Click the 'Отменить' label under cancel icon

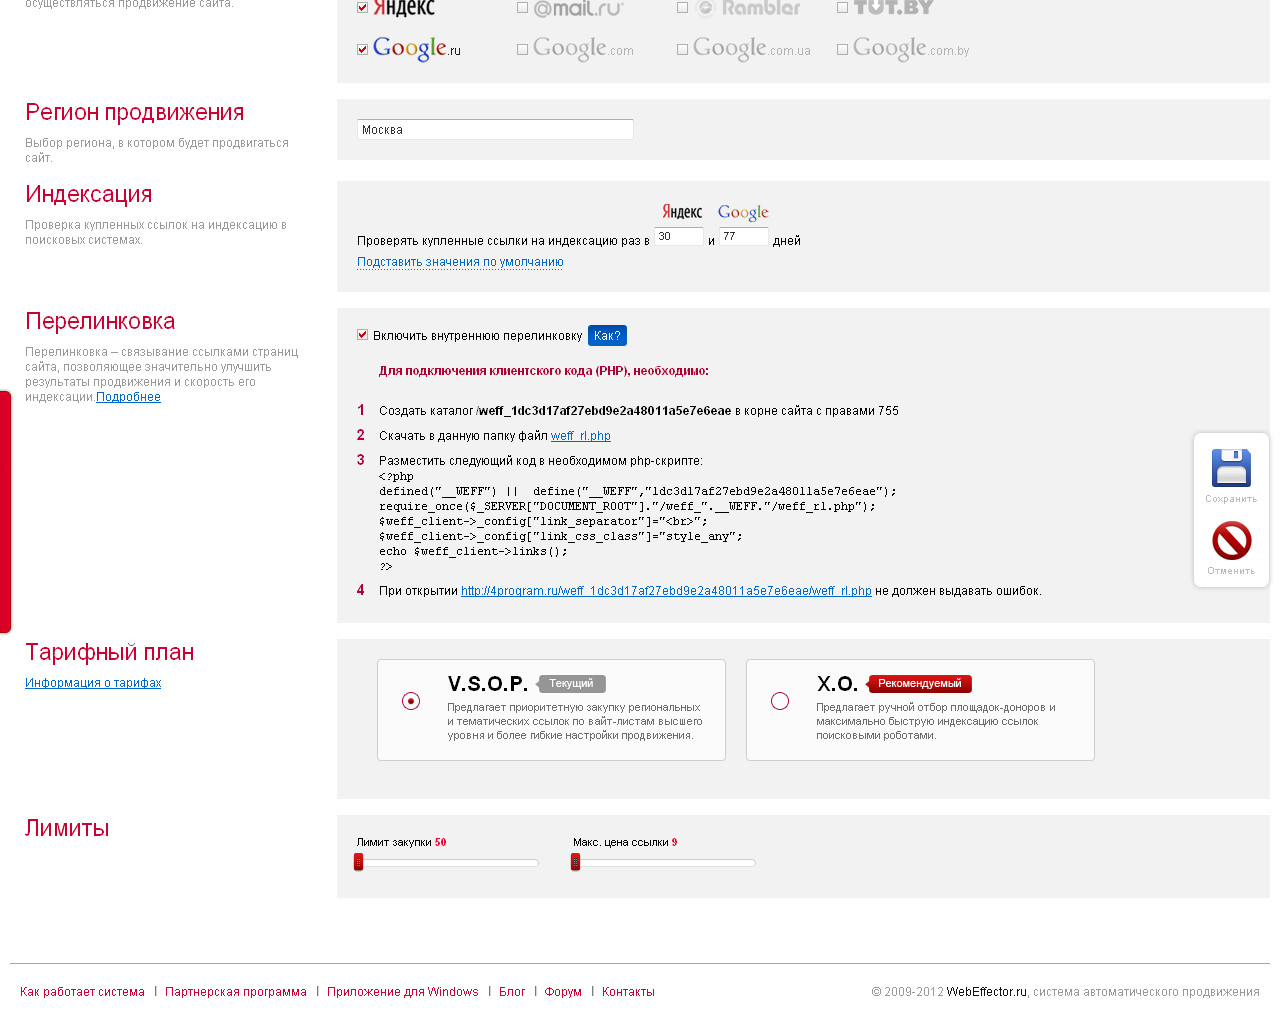[1231, 571]
